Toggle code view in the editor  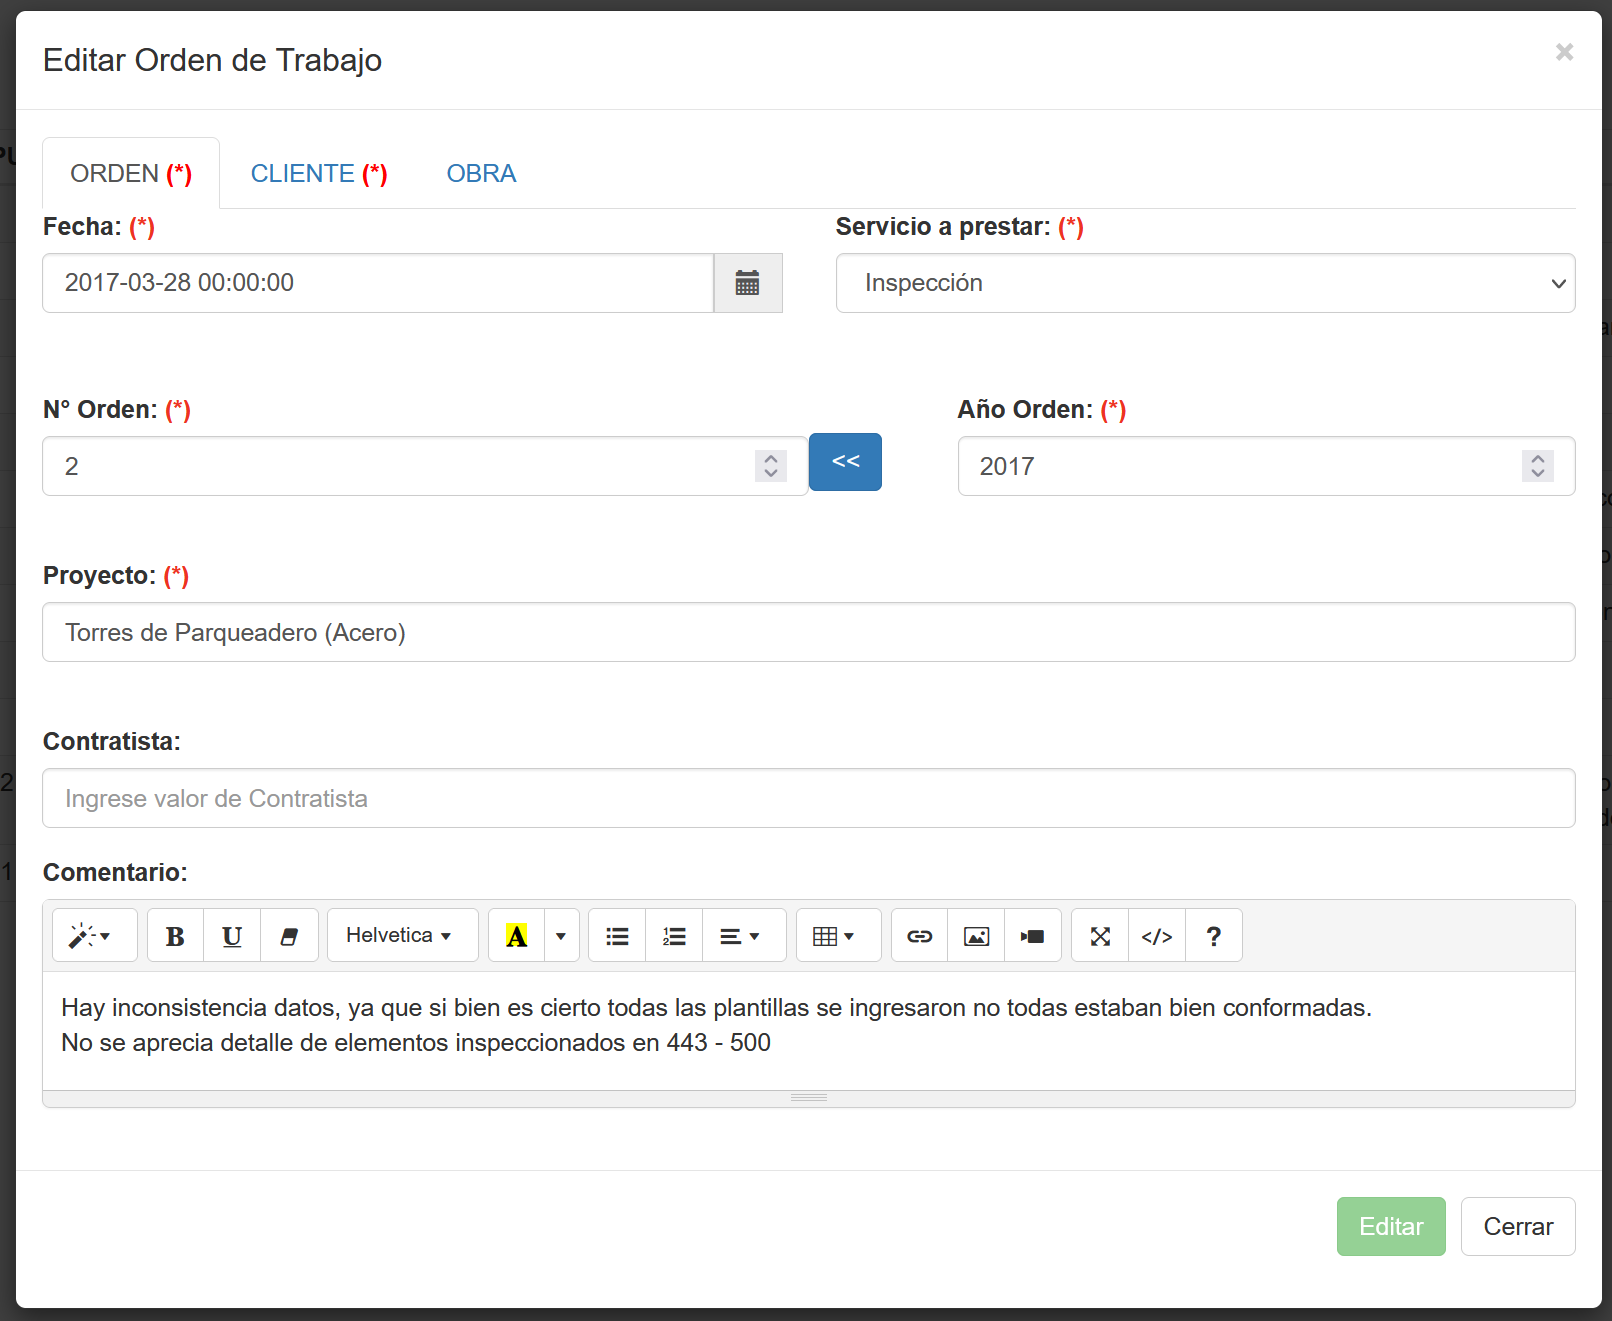pos(1157,936)
